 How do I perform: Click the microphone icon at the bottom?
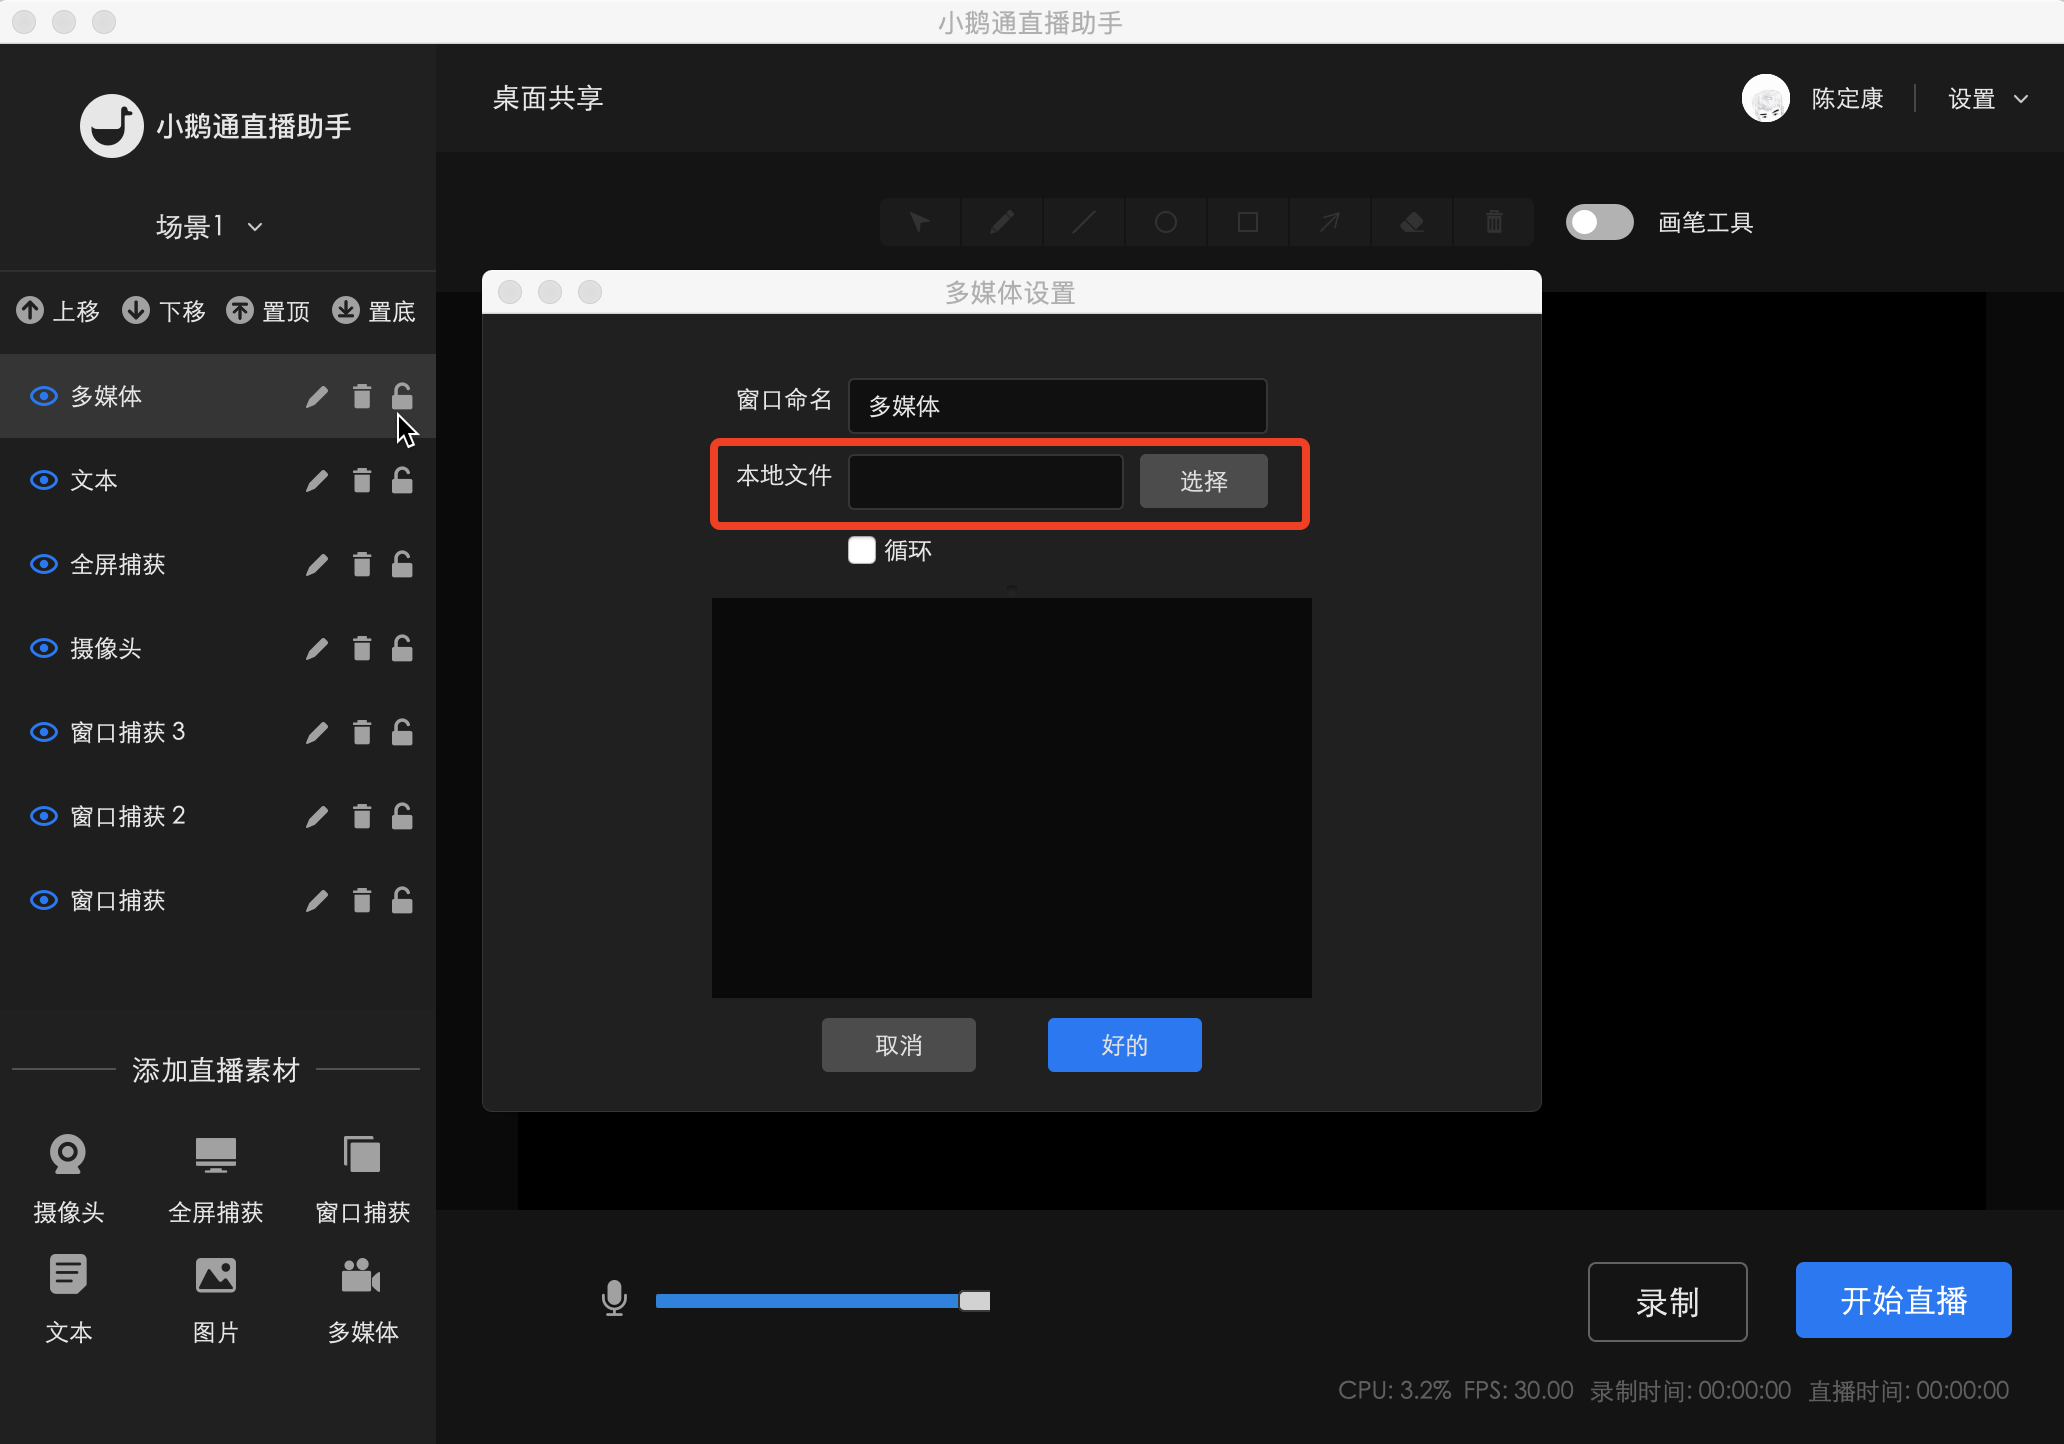(x=614, y=1300)
